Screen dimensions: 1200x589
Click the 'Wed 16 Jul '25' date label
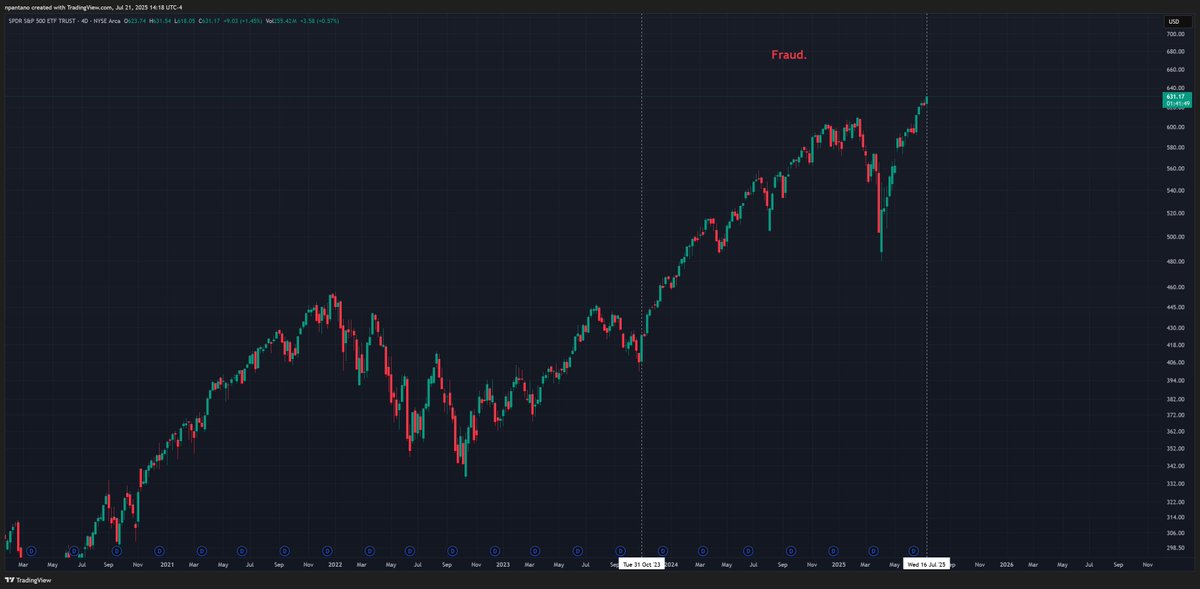(926, 564)
